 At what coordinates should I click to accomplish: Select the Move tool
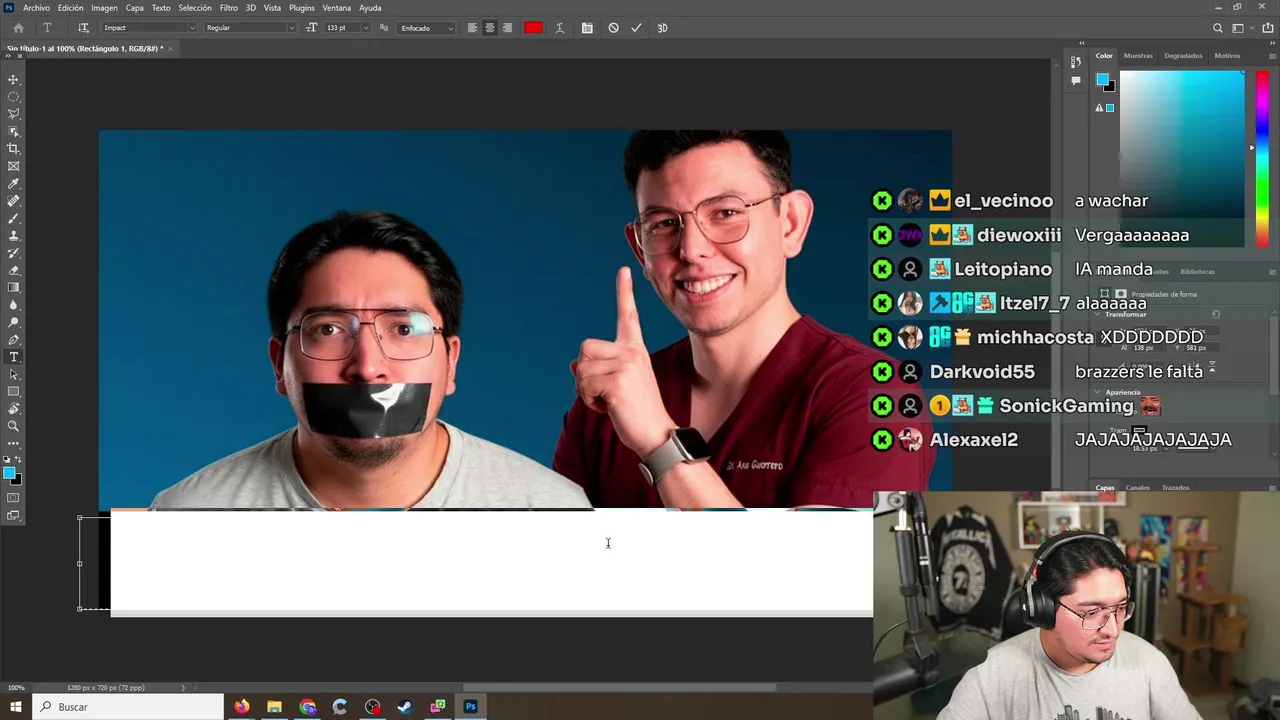14,80
